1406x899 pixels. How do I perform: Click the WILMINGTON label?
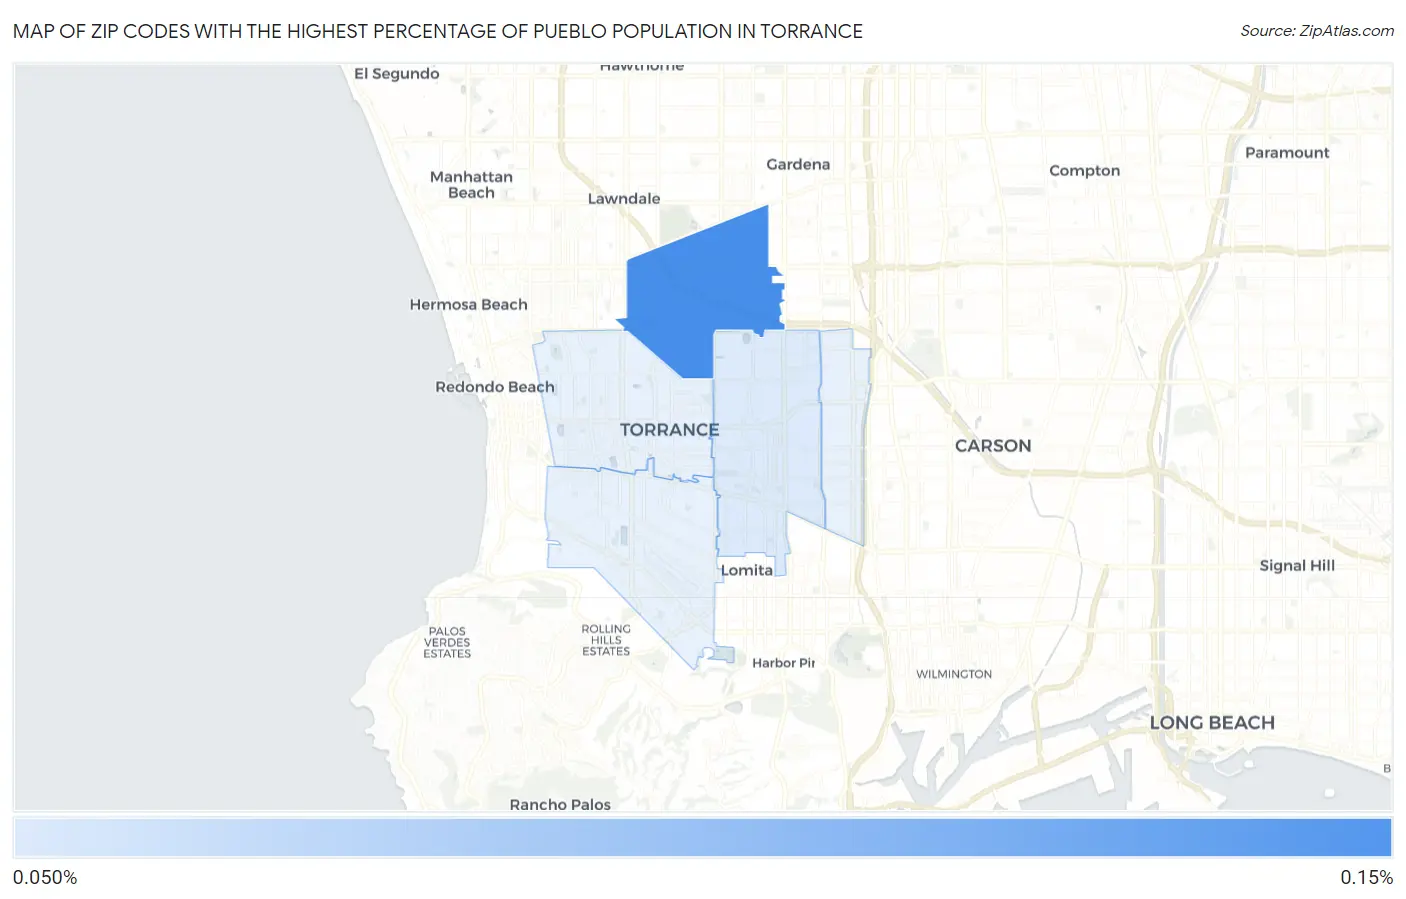(954, 674)
